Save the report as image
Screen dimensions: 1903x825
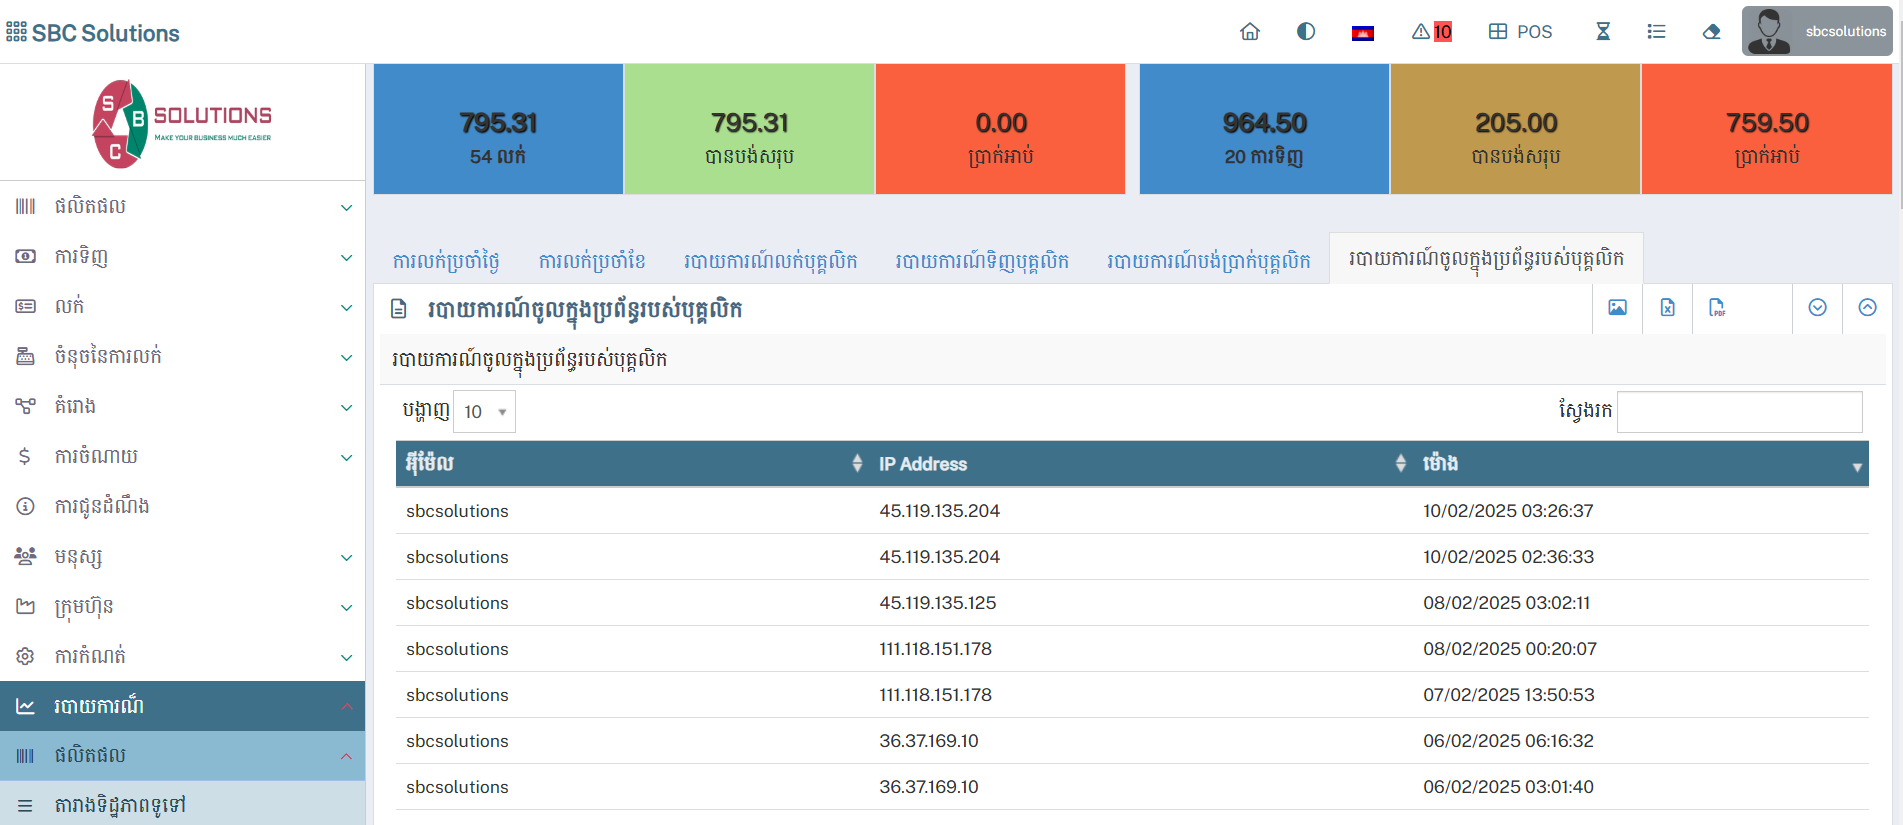(1617, 308)
